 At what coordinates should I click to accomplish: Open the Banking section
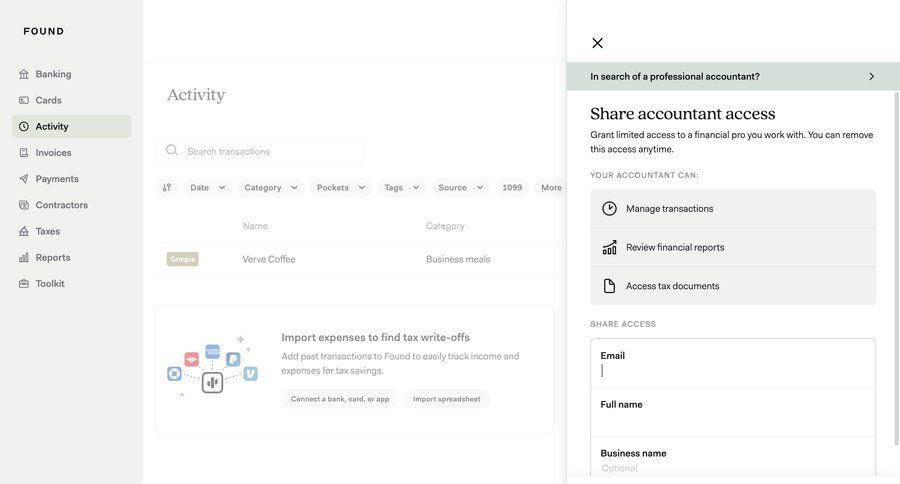pyautogui.click(x=71, y=74)
